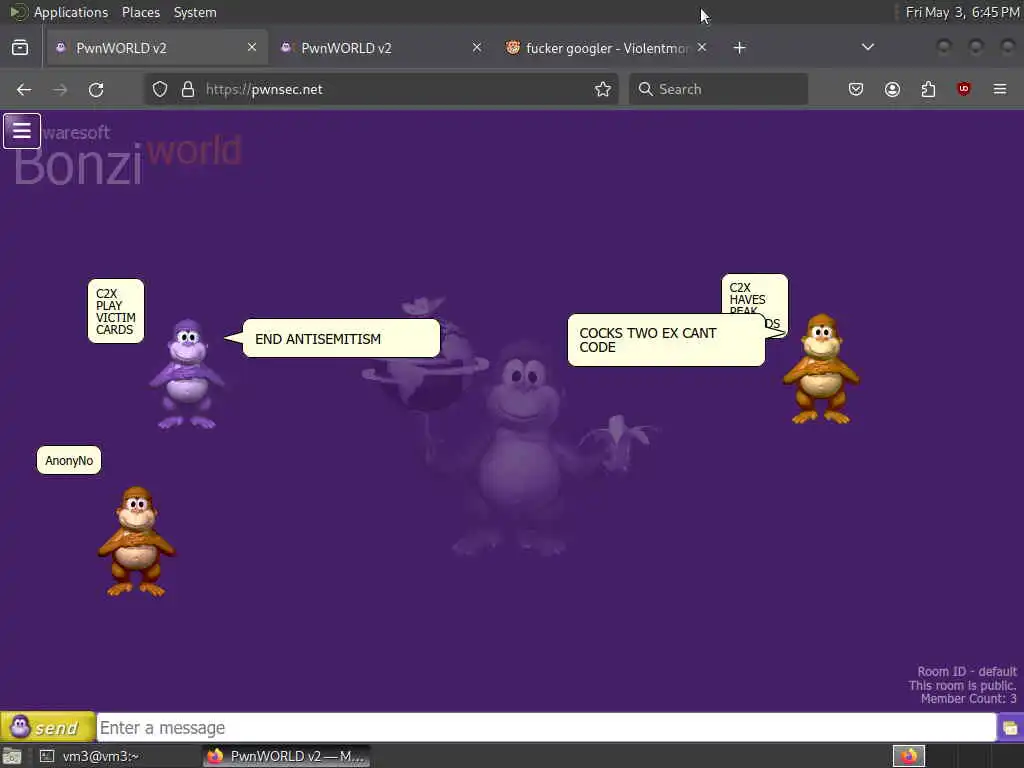Viewport: 1024px width, 768px height.
Task: Click the Room ID - default text
Action: pyautogui.click(x=967, y=671)
